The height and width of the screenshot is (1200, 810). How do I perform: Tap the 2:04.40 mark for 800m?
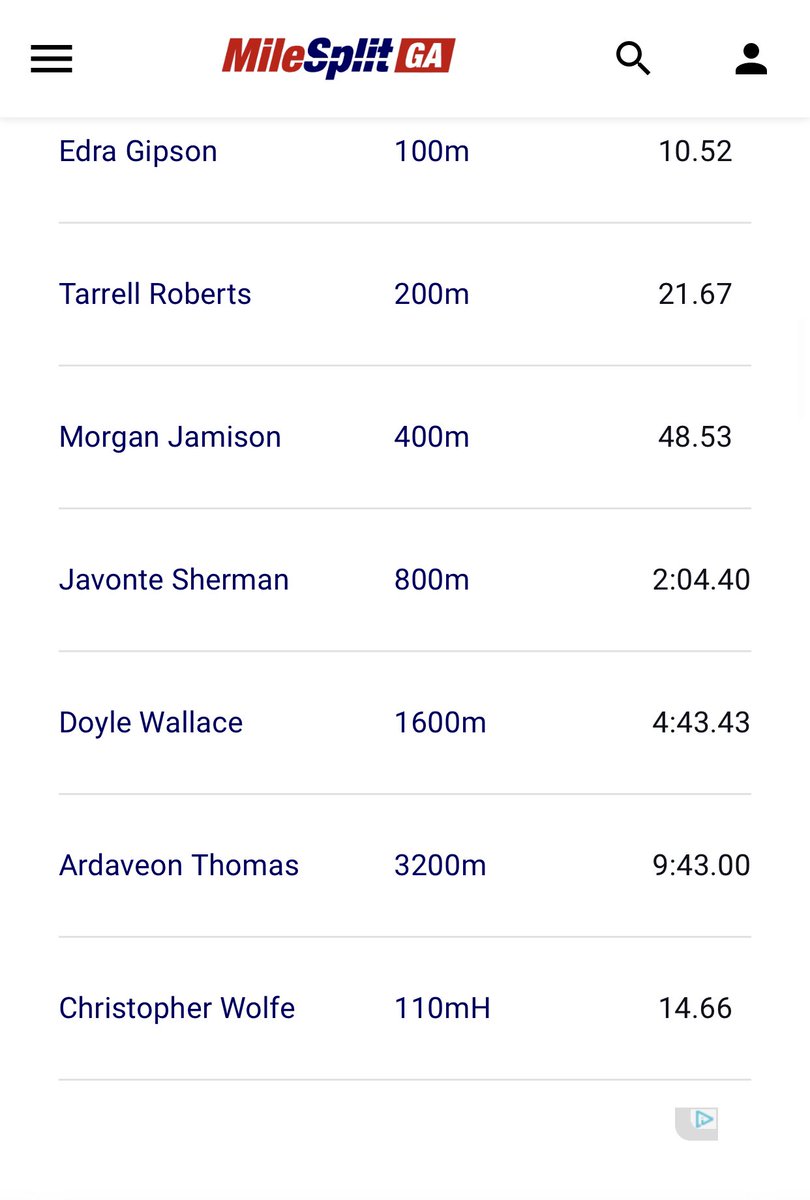(701, 580)
